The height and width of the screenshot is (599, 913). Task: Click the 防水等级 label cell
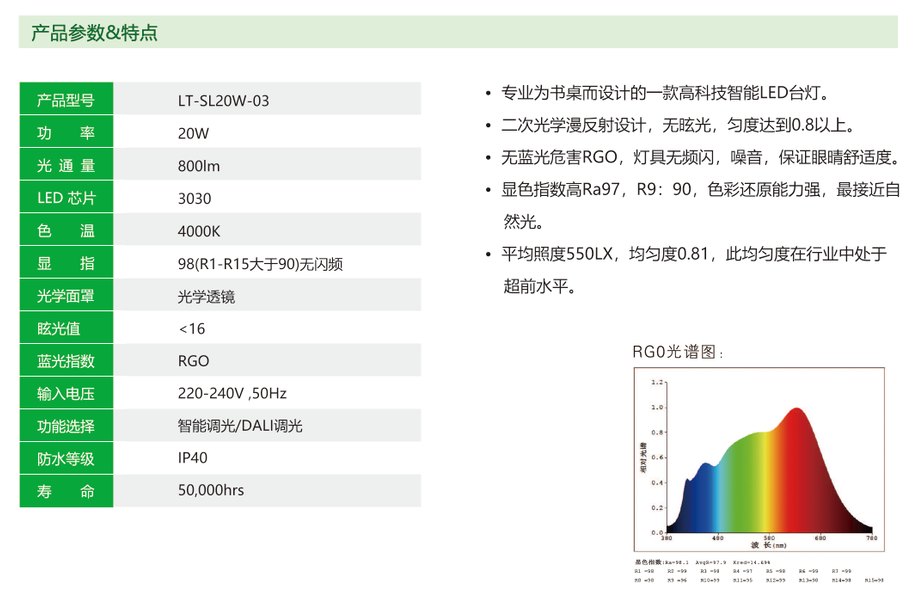coord(66,459)
